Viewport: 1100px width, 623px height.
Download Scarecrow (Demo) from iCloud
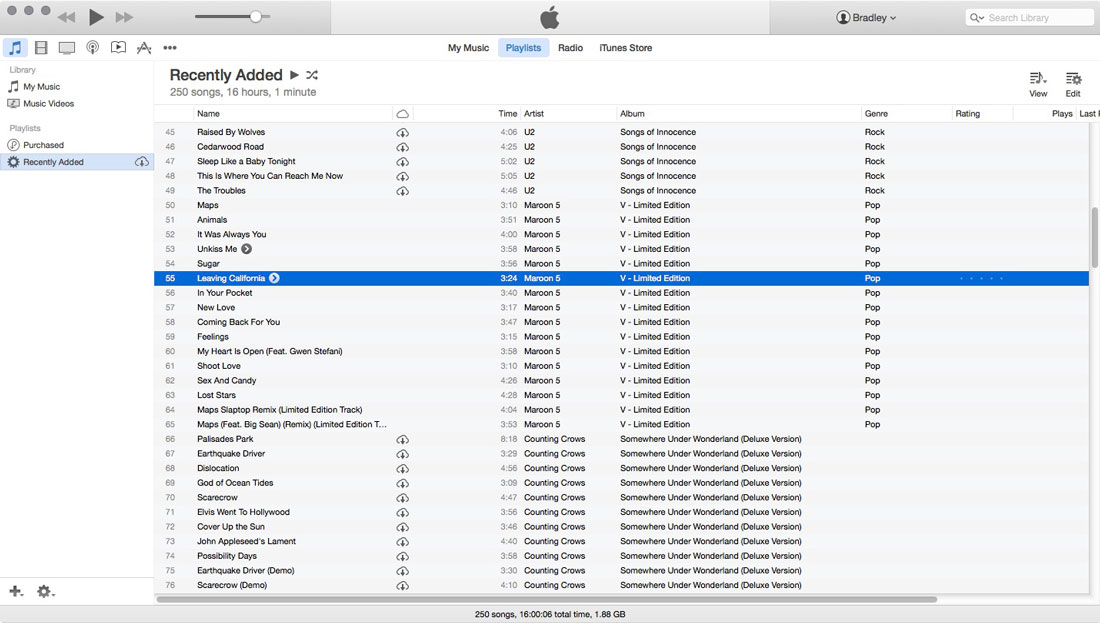point(403,586)
